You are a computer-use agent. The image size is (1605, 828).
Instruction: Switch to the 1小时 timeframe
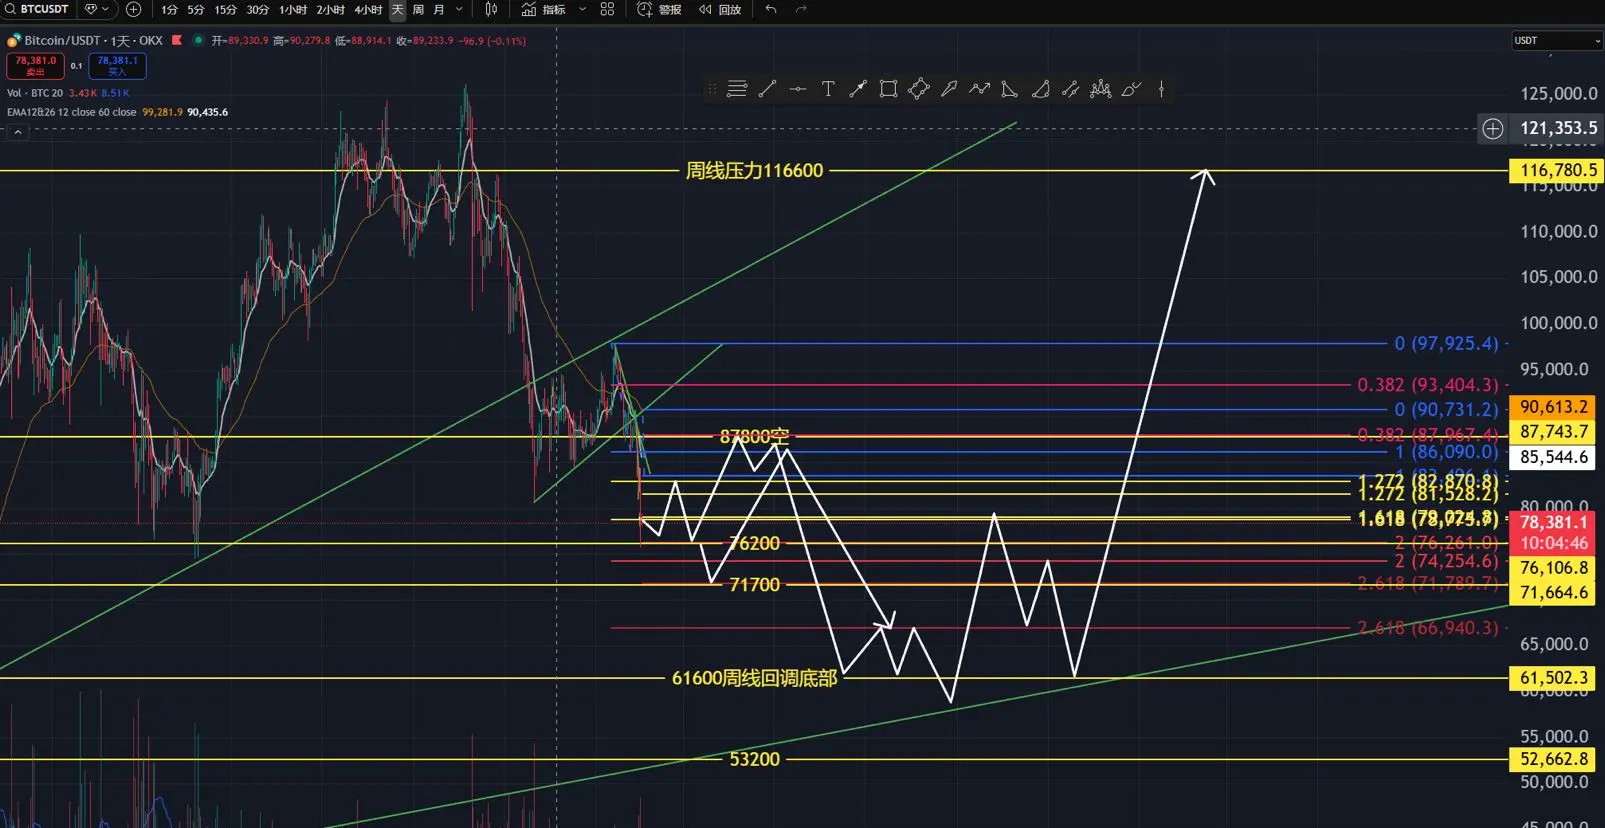click(x=293, y=10)
